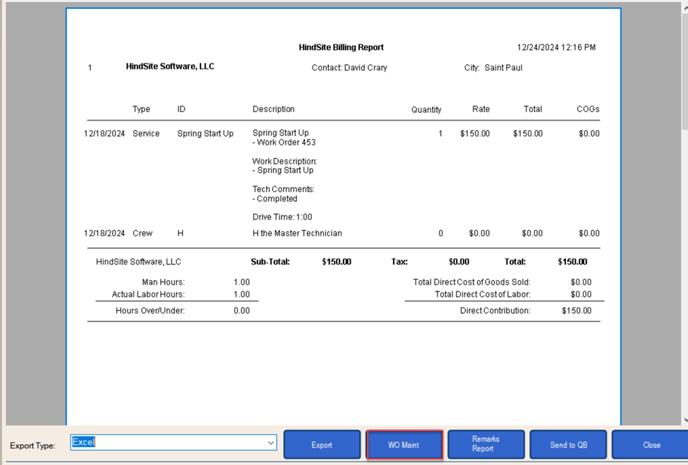Click the Hours Over/Under value '0.00'
Image resolution: width=688 pixels, height=465 pixels.
click(x=242, y=311)
